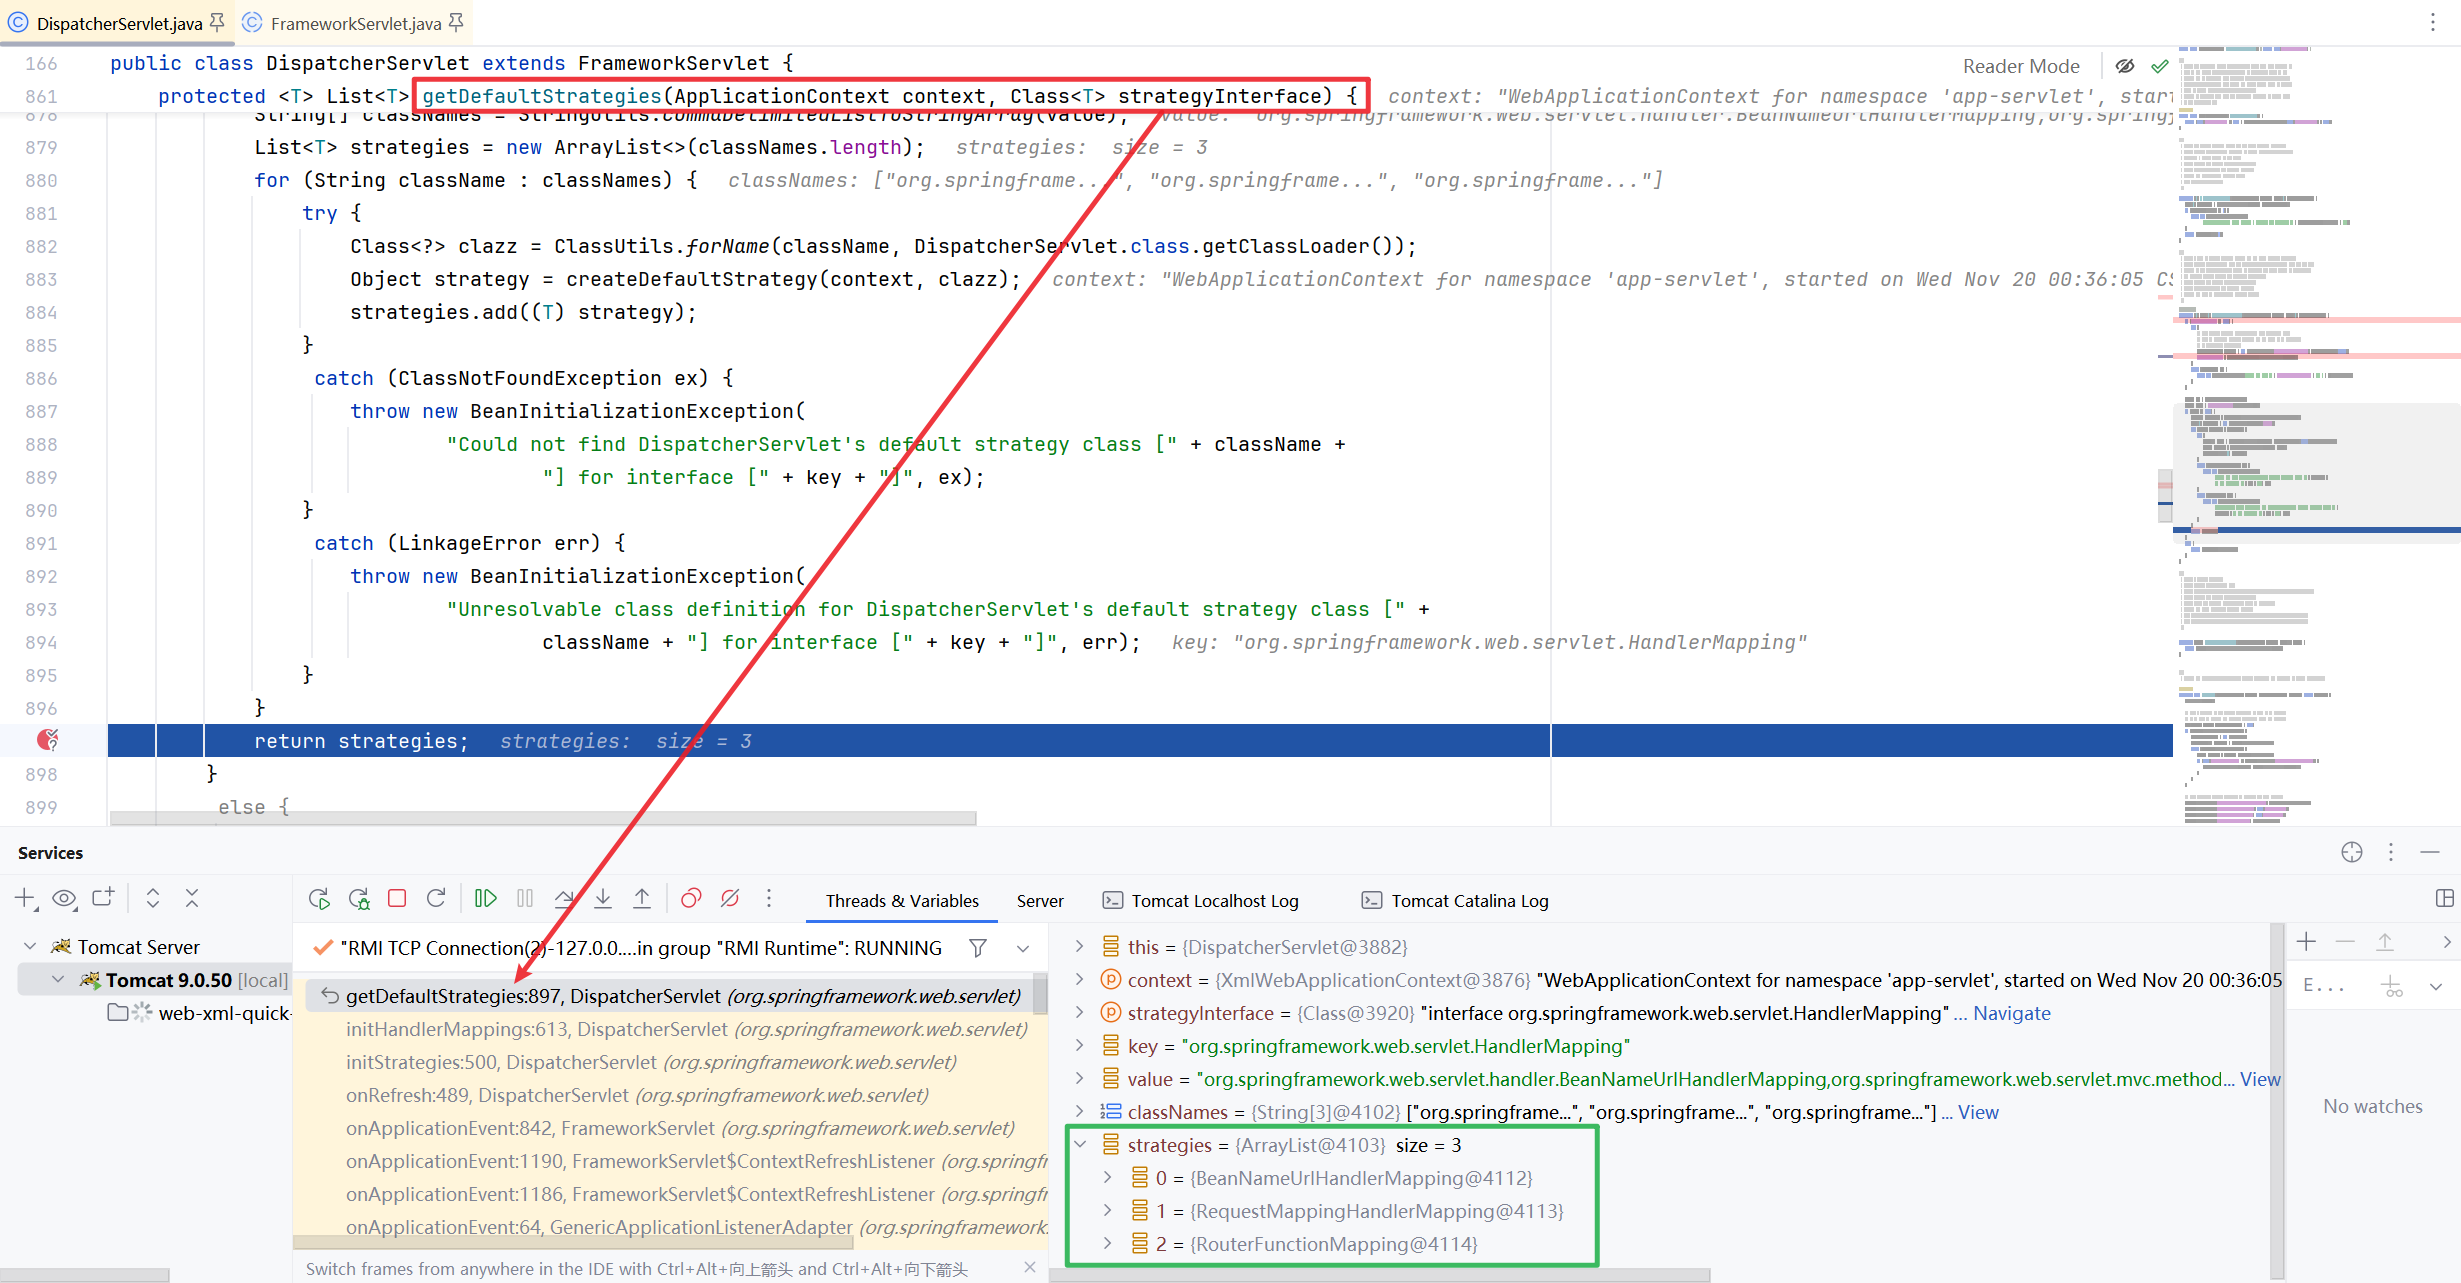Switch to the Tomcat Catalina Log tab
Screen dimensions: 2461x1283
point(1469,900)
